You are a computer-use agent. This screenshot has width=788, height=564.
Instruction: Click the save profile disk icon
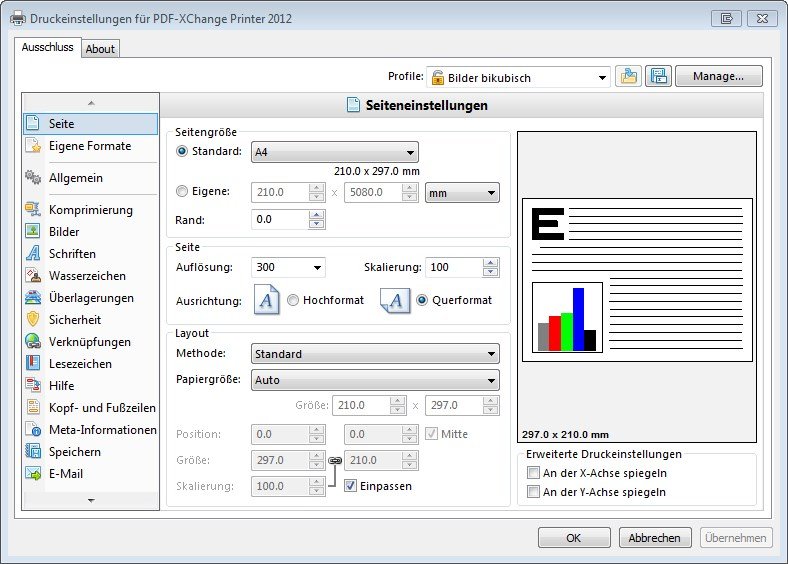pyautogui.click(x=658, y=77)
